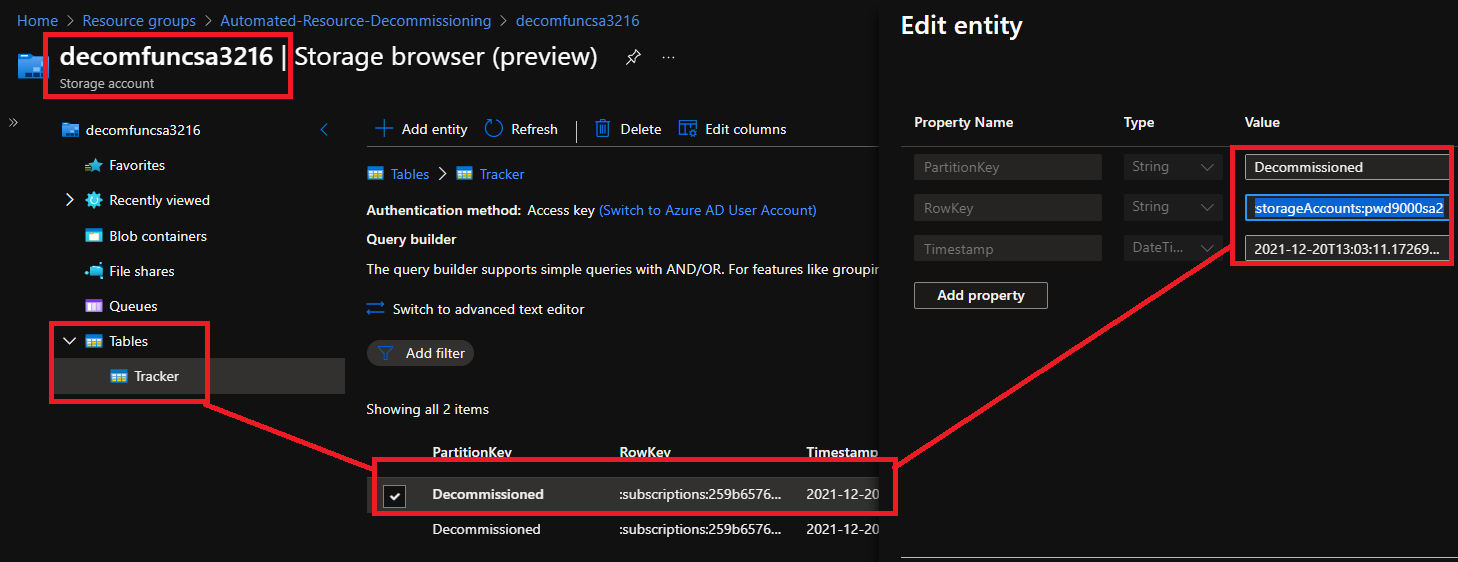Open RowKey type String dropdown
This screenshot has width=1458, height=562.
[x=1174, y=207]
